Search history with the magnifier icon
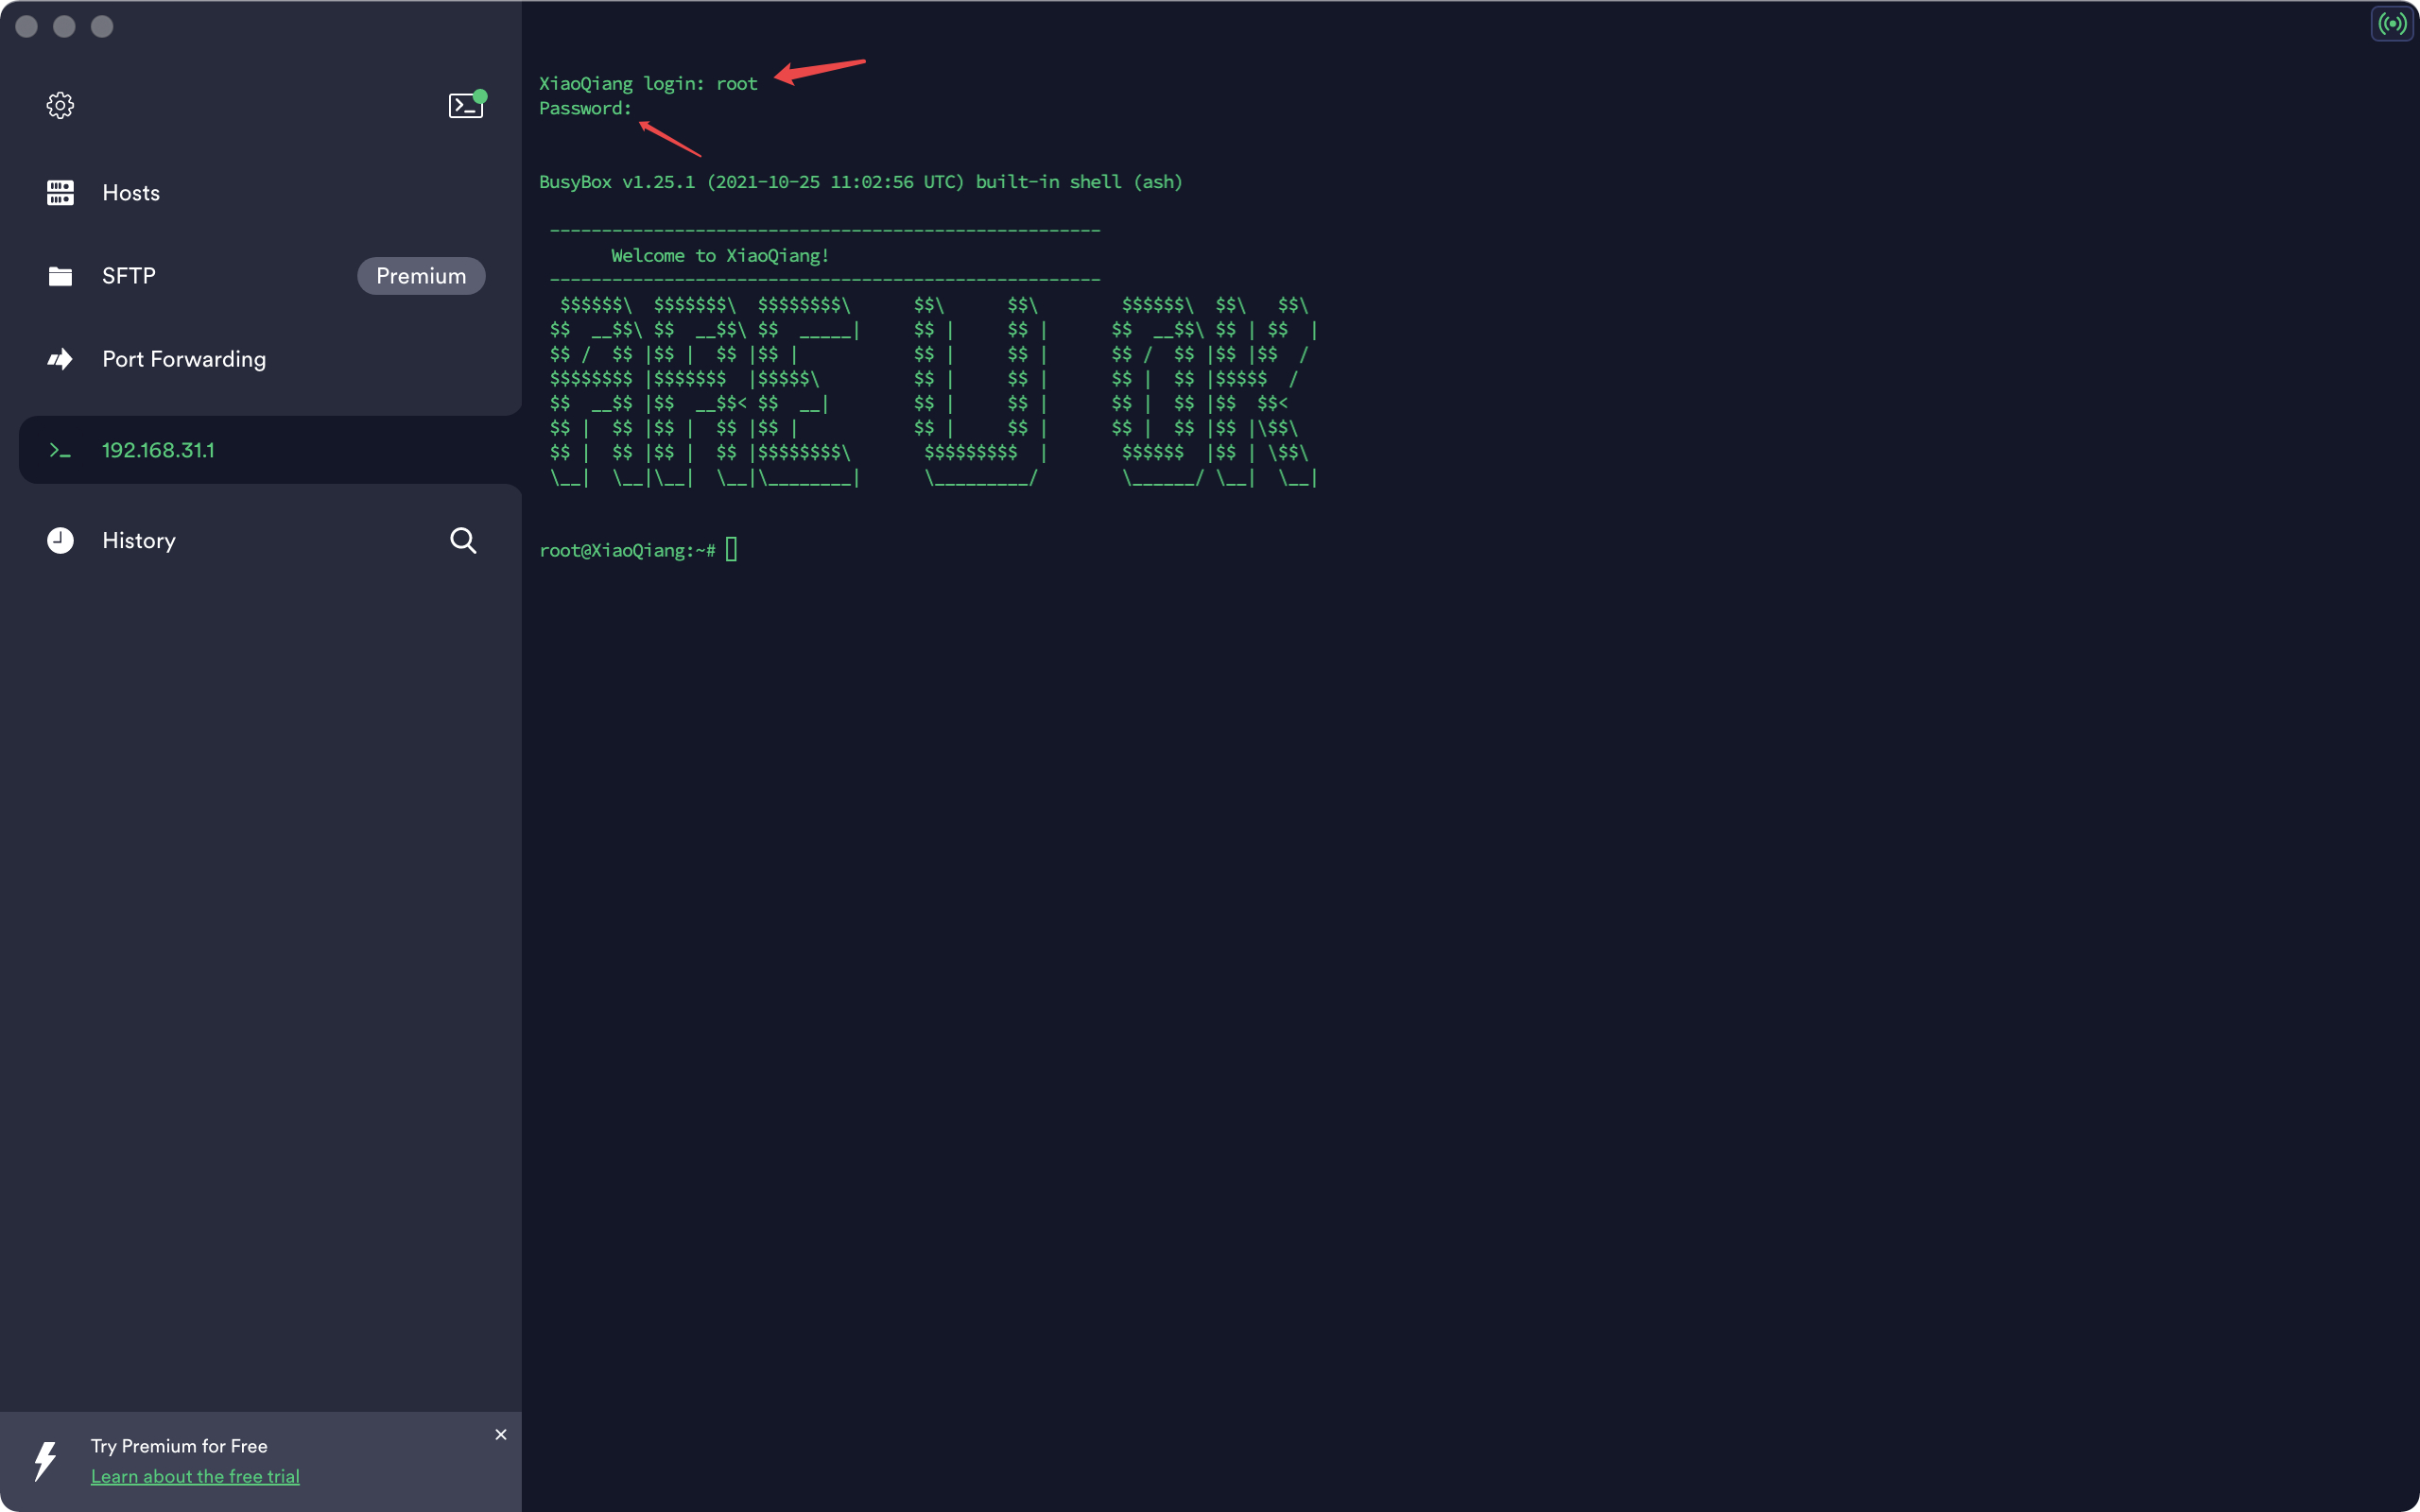 click(x=463, y=540)
